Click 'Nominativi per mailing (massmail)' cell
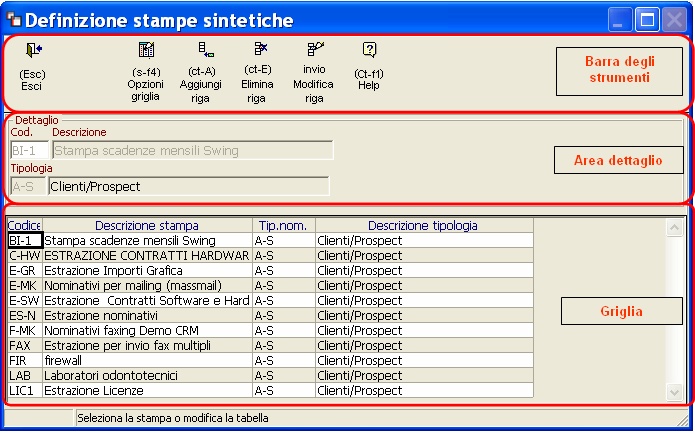Image resolution: width=695 pixels, height=433 pixels. 147,286
